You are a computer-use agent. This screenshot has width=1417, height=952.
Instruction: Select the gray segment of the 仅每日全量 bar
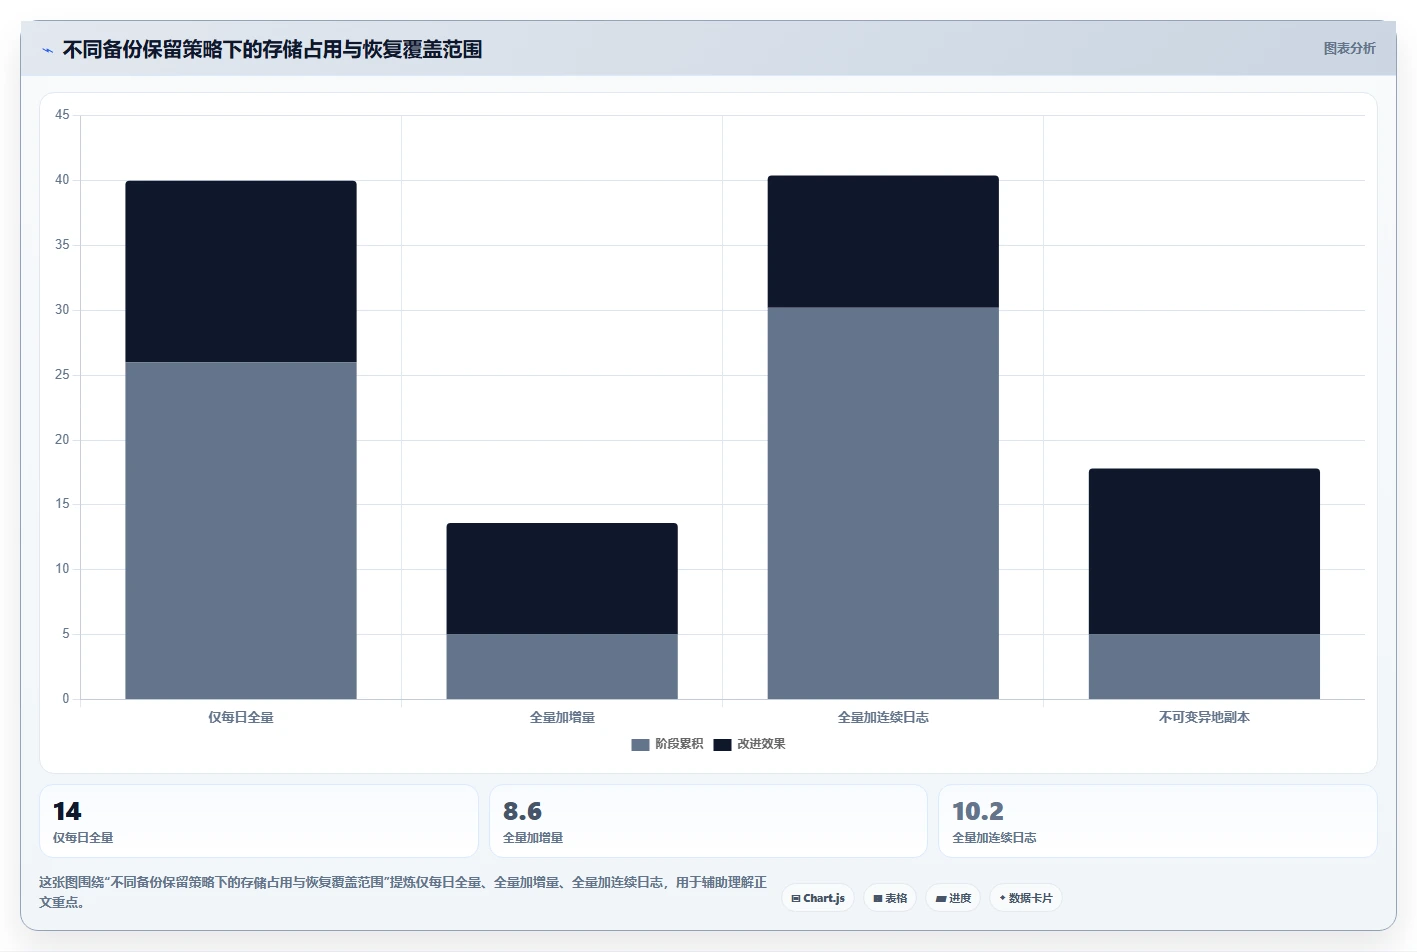pos(241,530)
